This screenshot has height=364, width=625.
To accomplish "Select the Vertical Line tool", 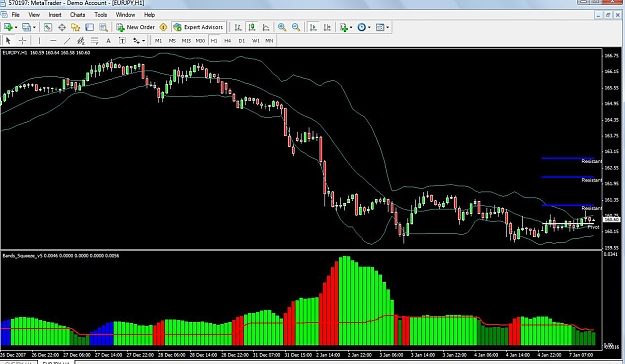I will click(39, 41).
